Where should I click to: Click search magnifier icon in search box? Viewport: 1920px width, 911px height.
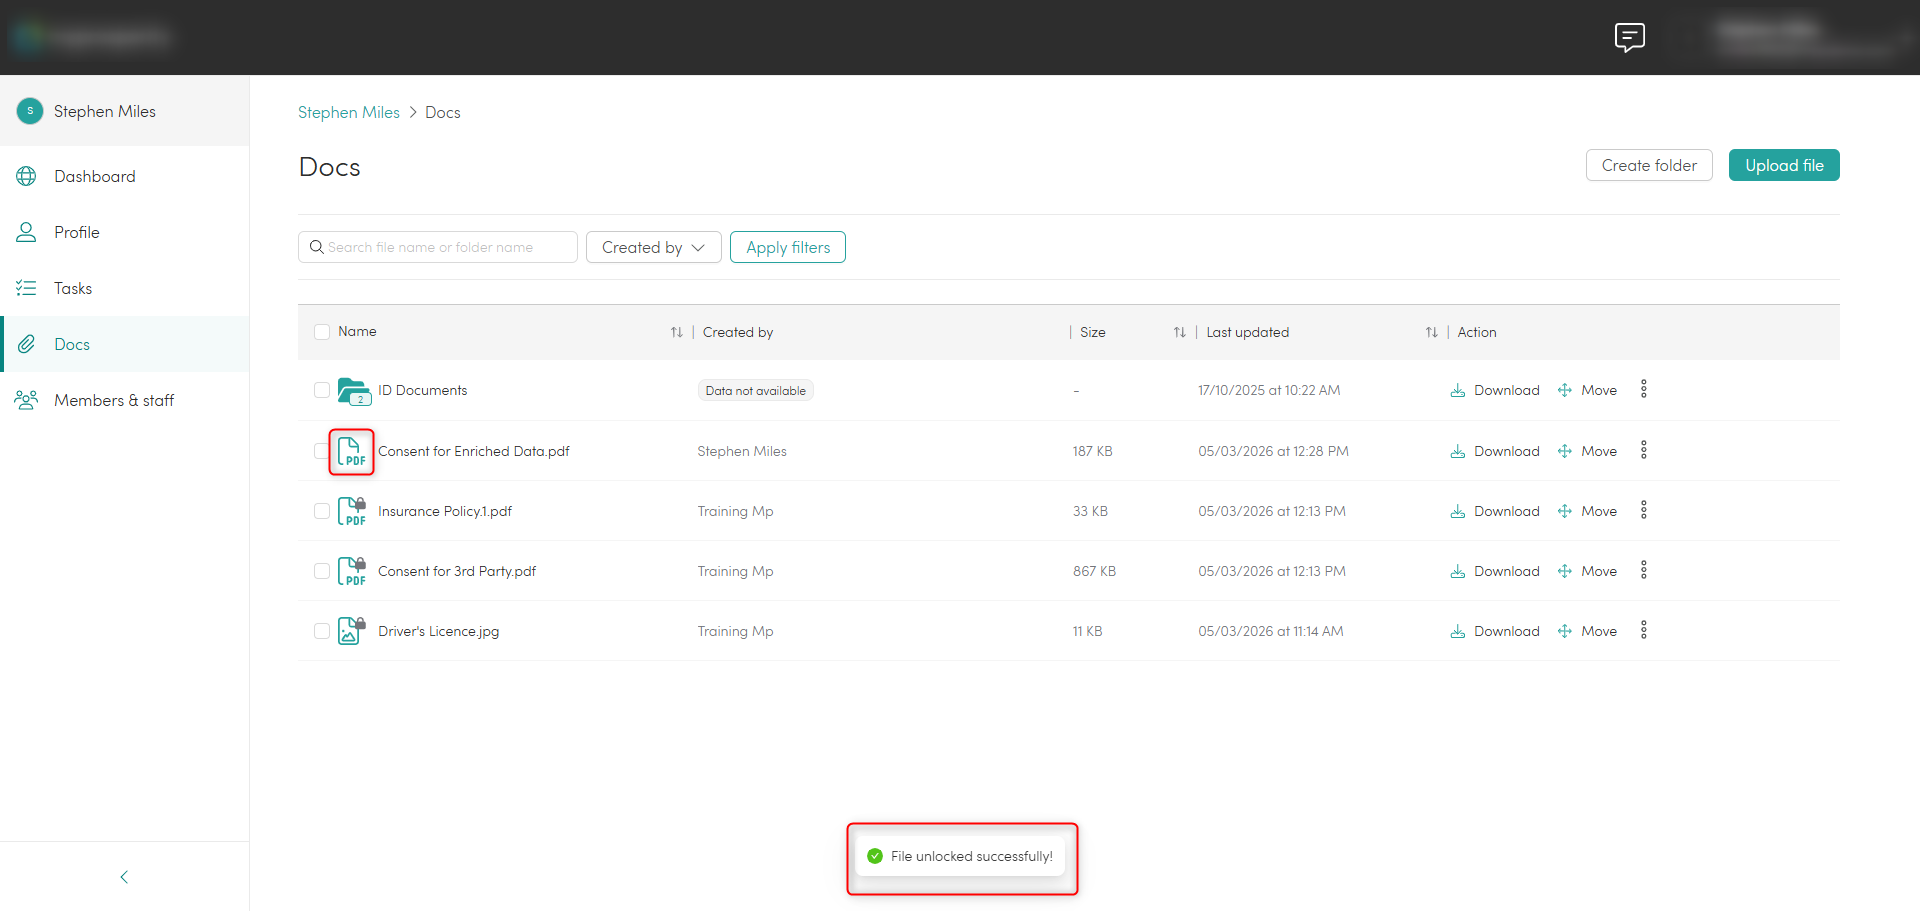pyautogui.click(x=316, y=247)
